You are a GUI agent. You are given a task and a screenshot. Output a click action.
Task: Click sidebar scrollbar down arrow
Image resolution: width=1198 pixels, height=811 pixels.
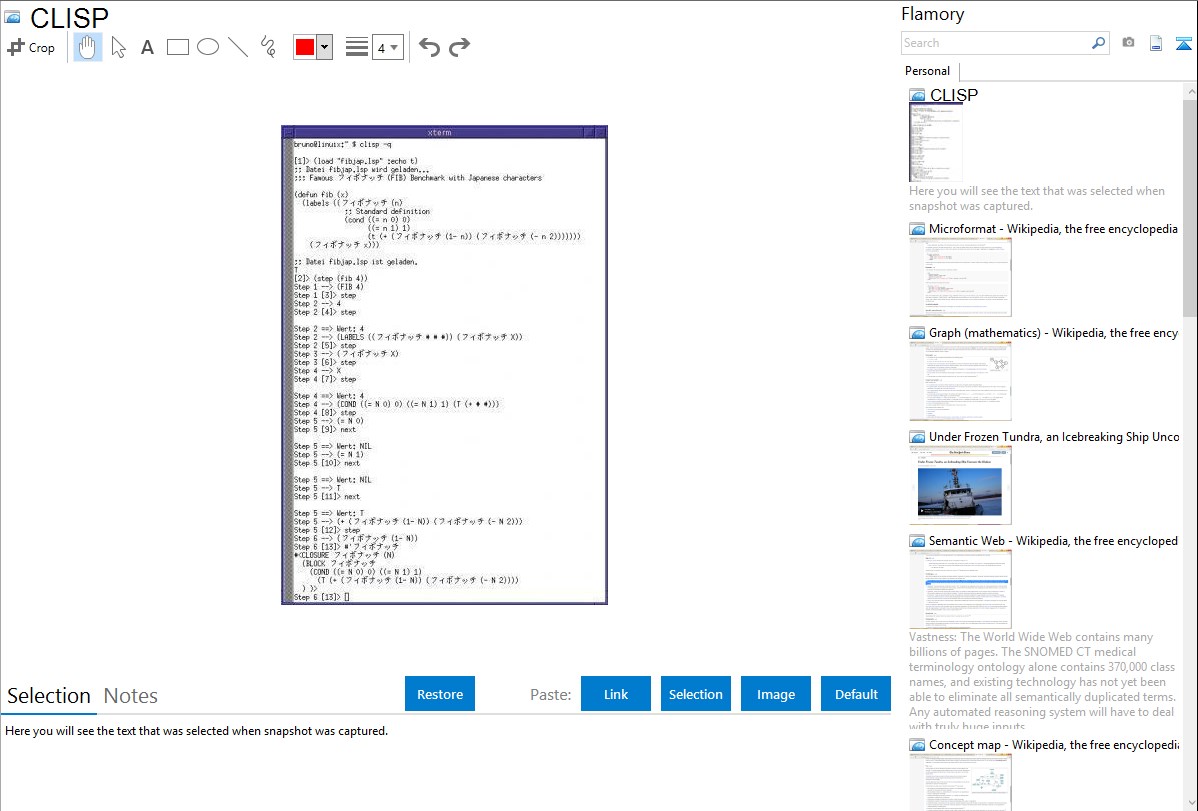(1190, 802)
